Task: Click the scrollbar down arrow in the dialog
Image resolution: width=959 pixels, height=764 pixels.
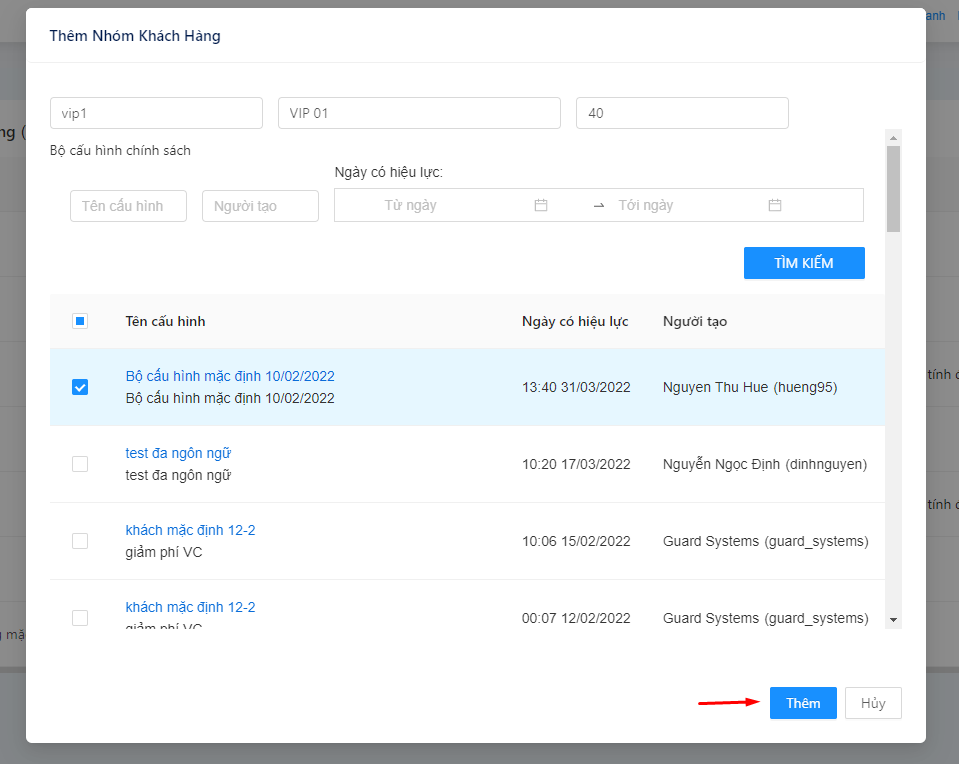Action: pyautogui.click(x=893, y=620)
